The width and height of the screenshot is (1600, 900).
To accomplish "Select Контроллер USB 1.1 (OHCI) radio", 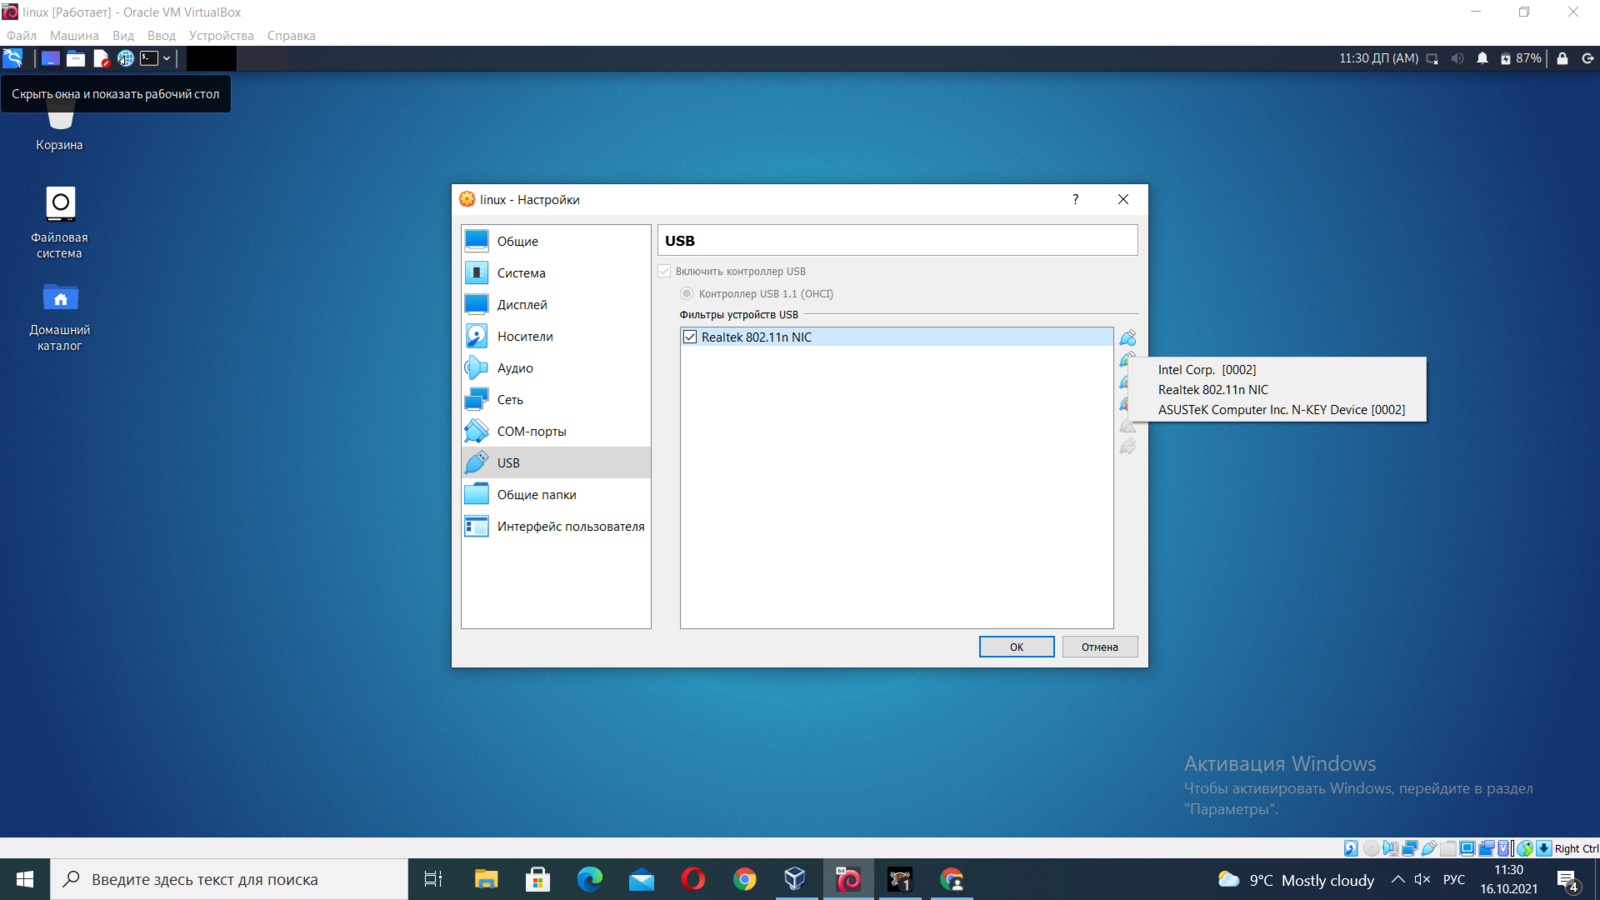I will click(x=687, y=294).
